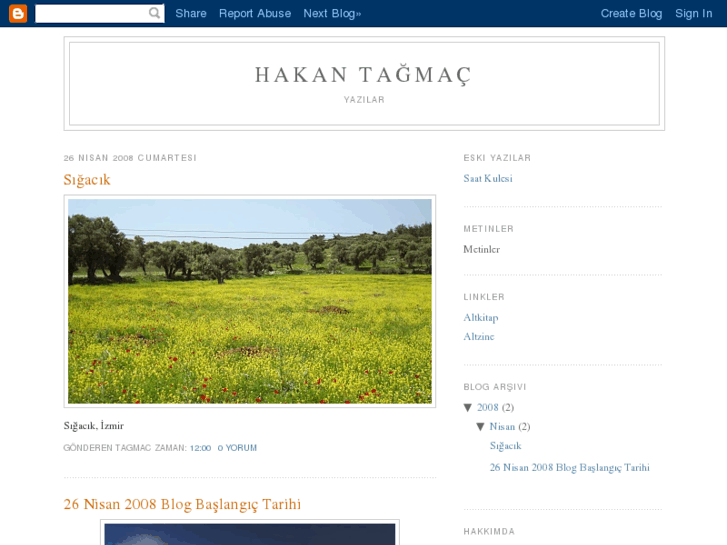Click Report Abuse in the navbar

[255, 13]
